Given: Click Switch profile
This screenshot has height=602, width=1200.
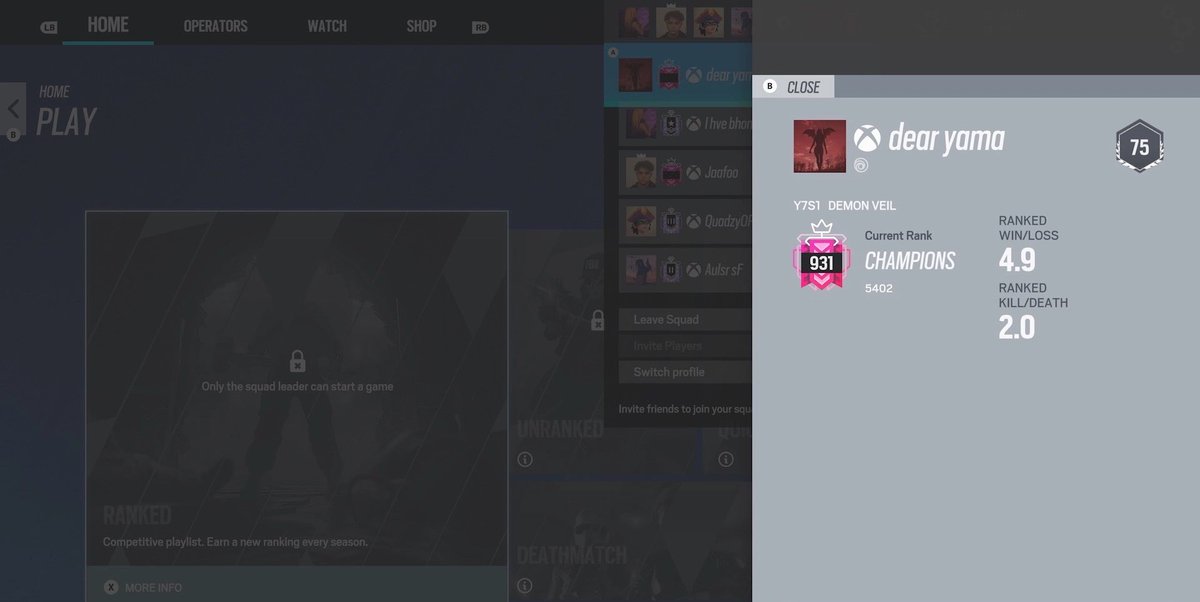Looking at the screenshot, I should pyautogui.click(x=685, y=372).
